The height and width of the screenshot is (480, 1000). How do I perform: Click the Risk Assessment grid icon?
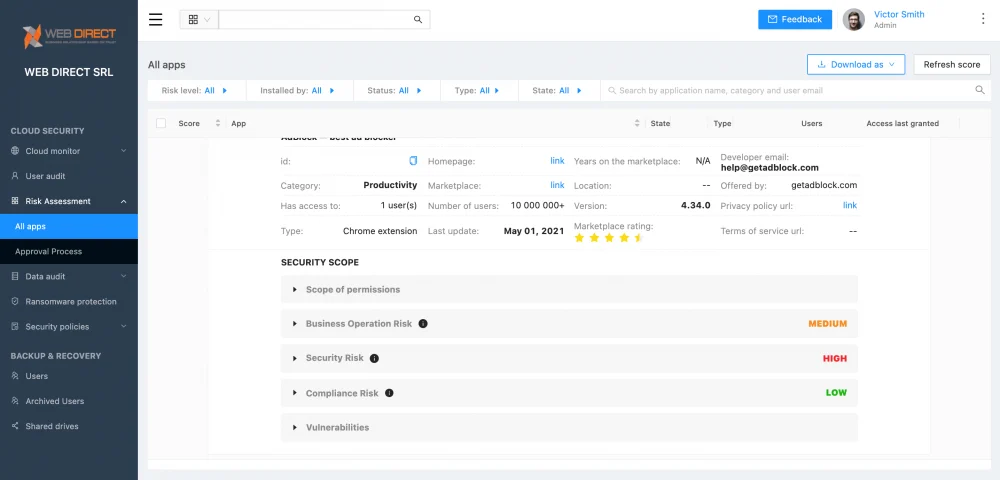point(15,201)
